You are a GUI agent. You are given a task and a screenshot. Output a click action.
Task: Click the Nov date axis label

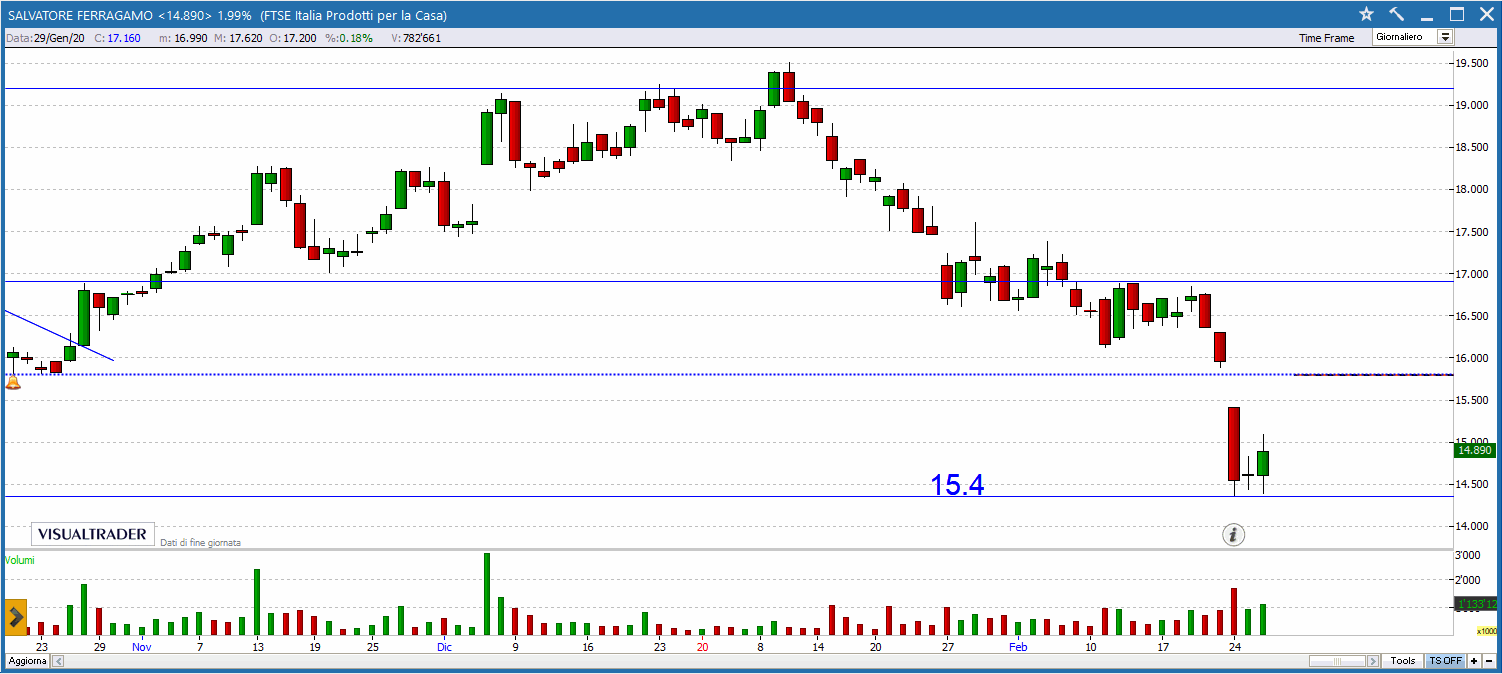click(142, 647)
